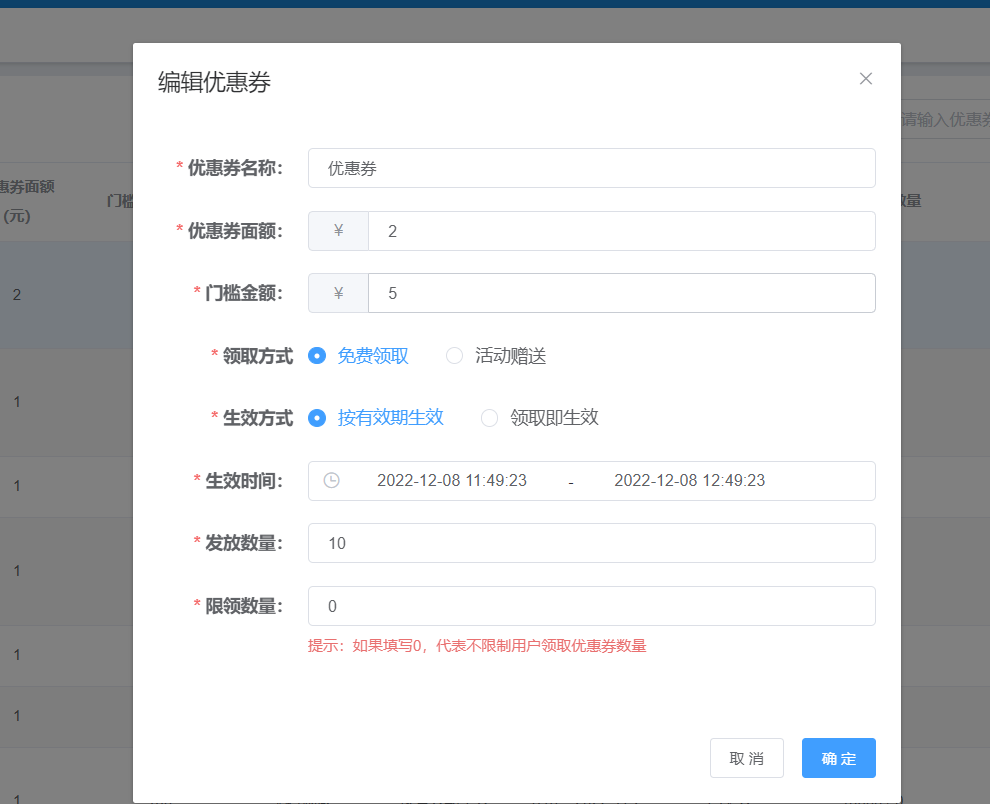Click the 领取即生效 label text
990x804 pixels.
pos(554,418)
